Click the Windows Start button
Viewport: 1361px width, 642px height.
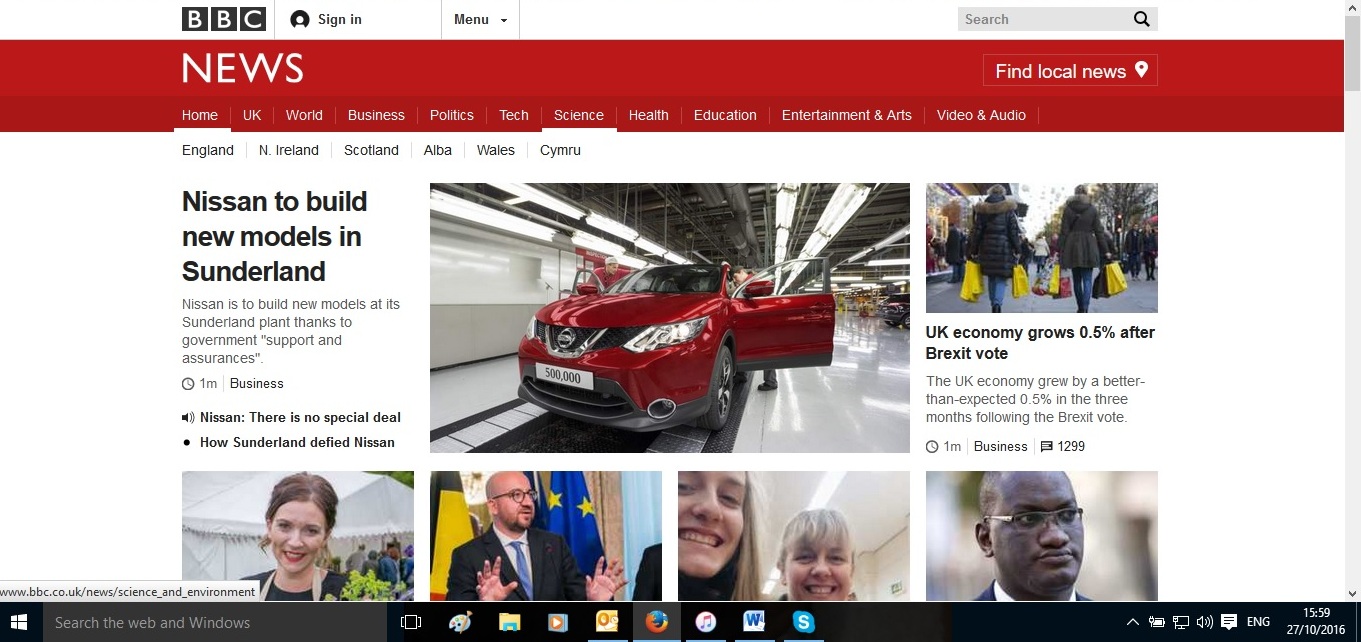(x=20, y=622)
